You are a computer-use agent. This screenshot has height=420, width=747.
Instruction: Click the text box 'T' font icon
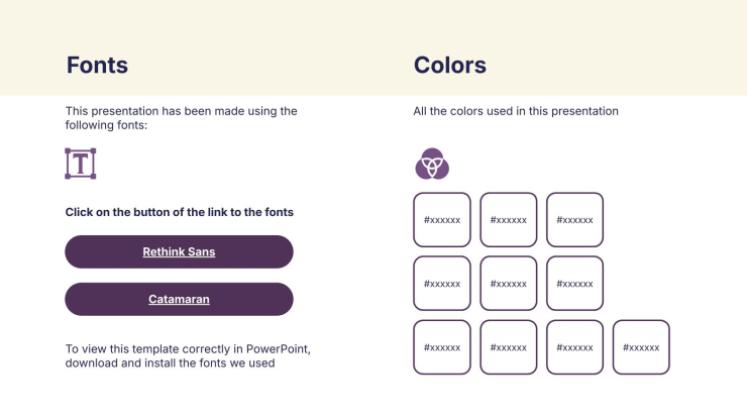80,163
